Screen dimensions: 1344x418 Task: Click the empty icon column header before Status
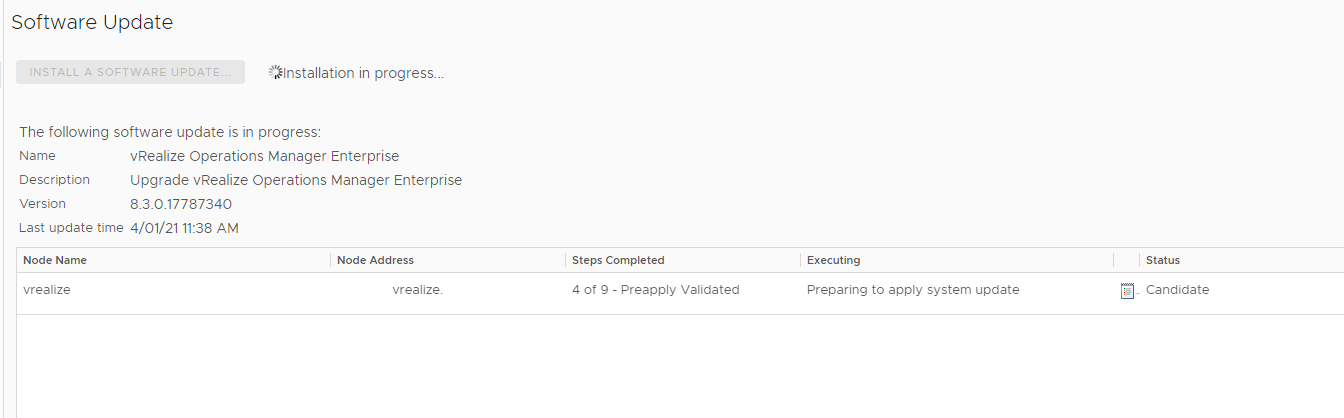(x=1126, y=260)
